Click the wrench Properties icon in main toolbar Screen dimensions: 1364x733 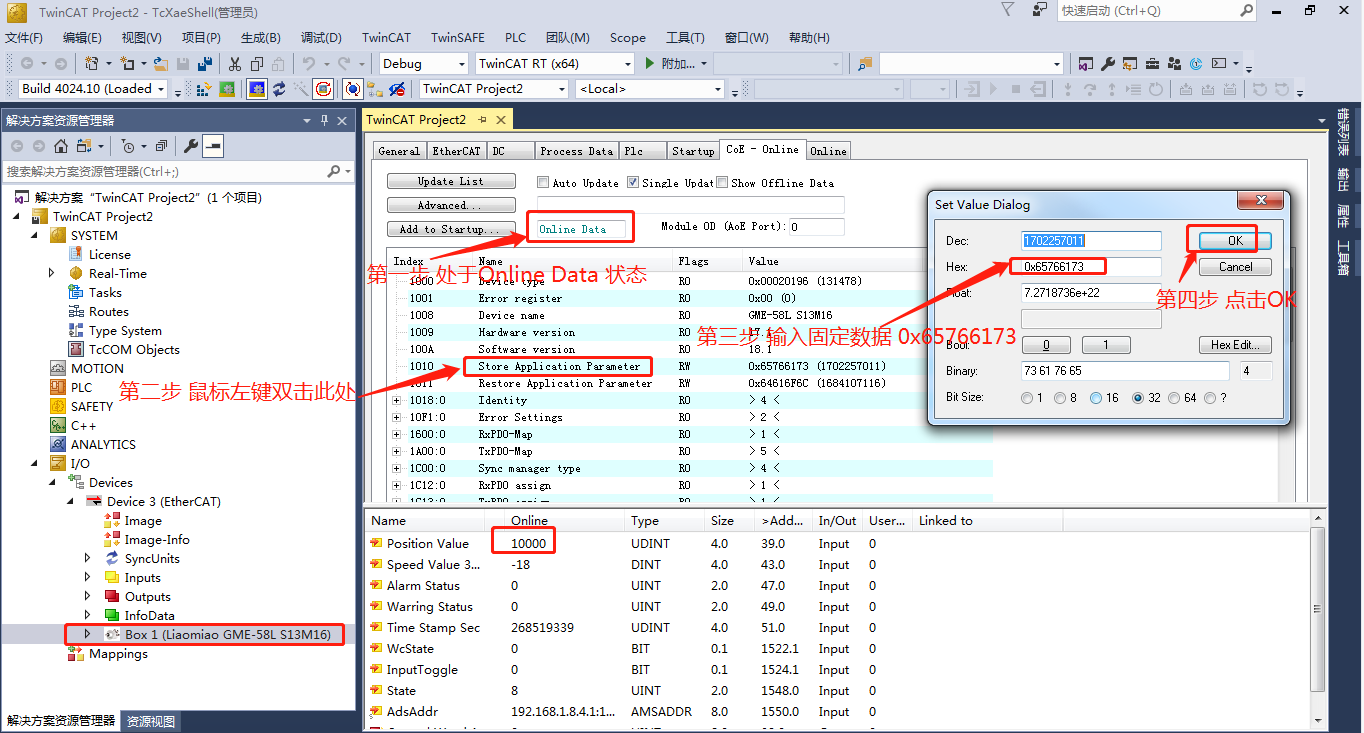click(x=1107, y=64)
